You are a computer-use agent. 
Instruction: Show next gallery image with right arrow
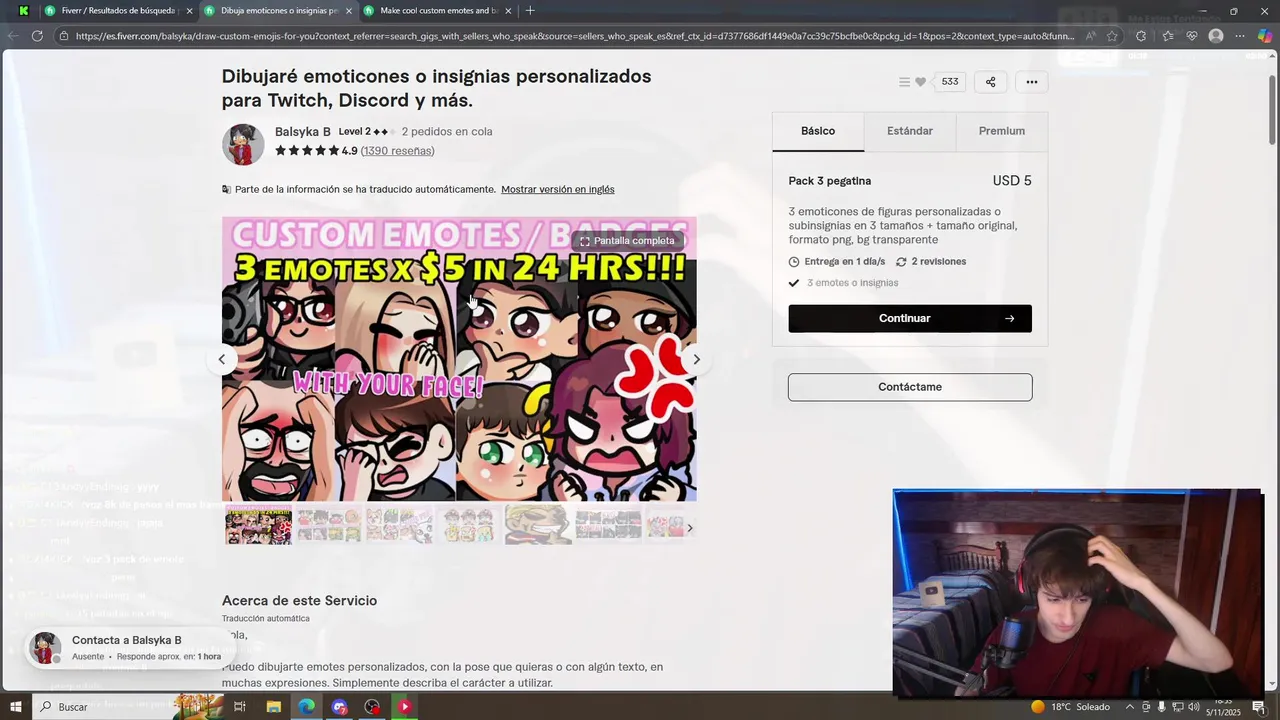coord(697,360)
